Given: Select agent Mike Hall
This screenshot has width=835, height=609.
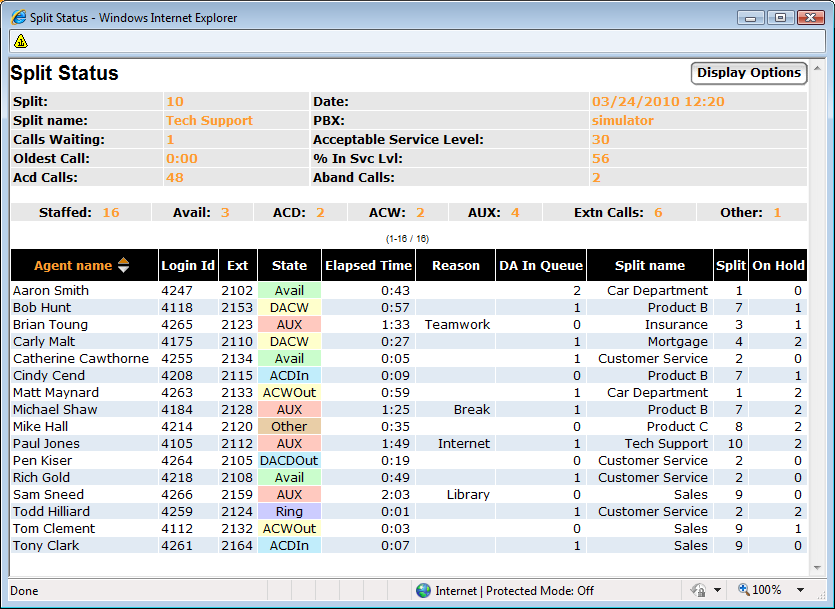Looking at the screenshot, I should (40, 427).
